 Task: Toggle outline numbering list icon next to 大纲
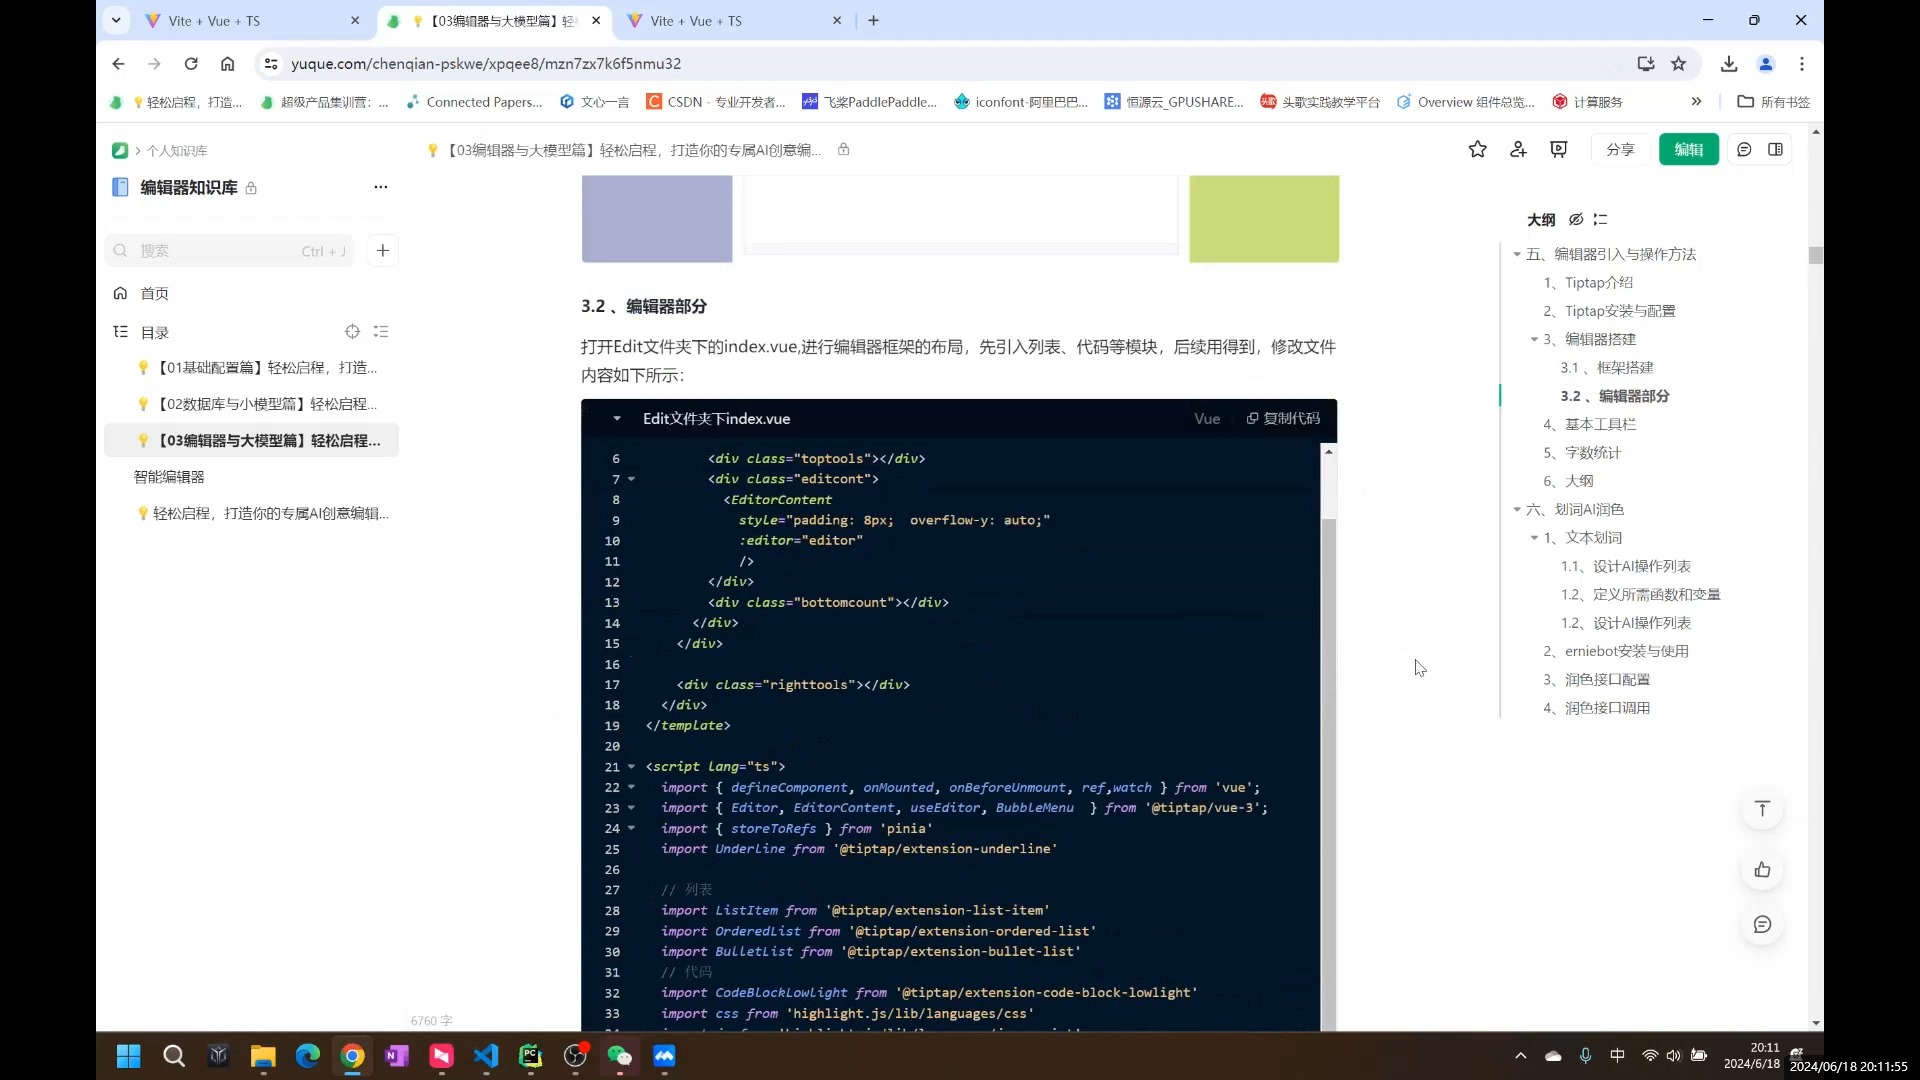pyautogui.click(x=1600, y=220)
